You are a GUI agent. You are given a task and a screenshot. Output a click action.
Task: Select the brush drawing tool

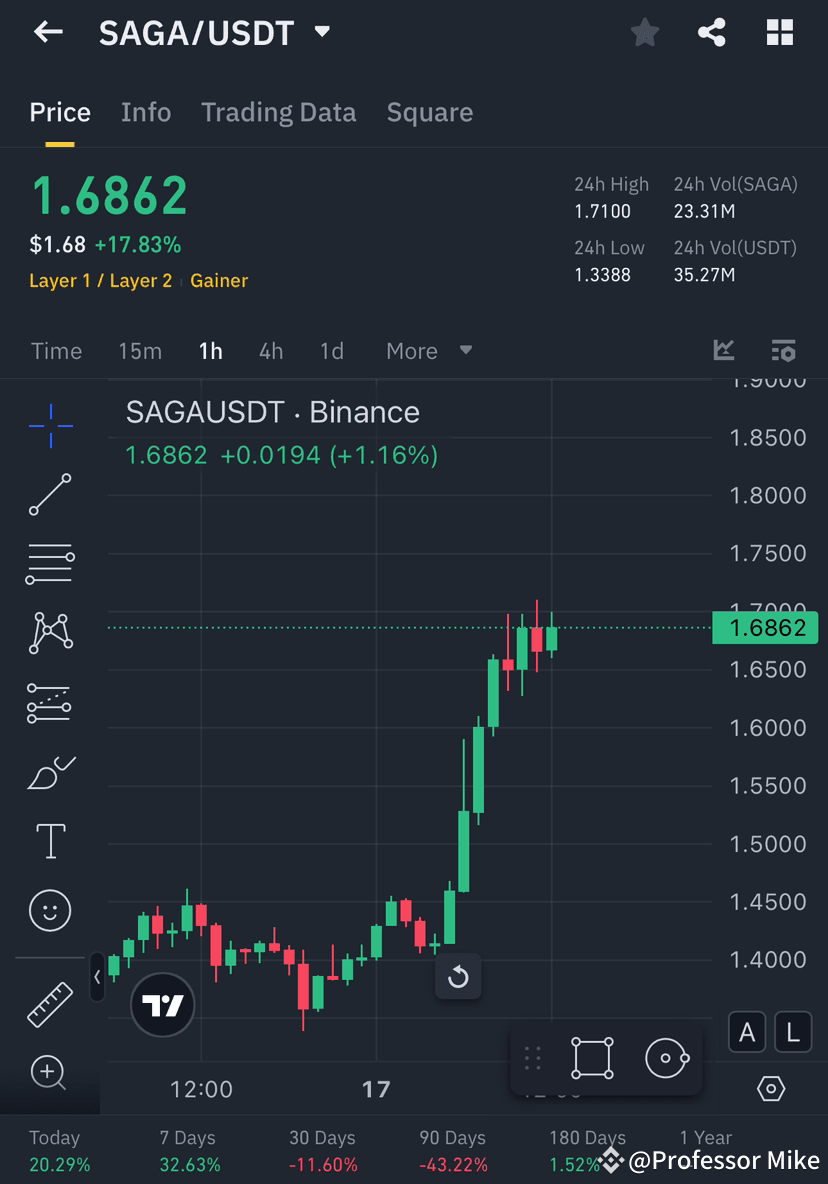(x=49, y=771)
